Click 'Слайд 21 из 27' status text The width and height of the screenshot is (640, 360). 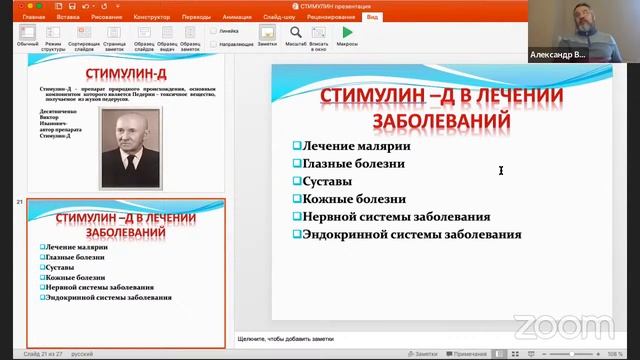pyautogui.click(x=43, y=354)
